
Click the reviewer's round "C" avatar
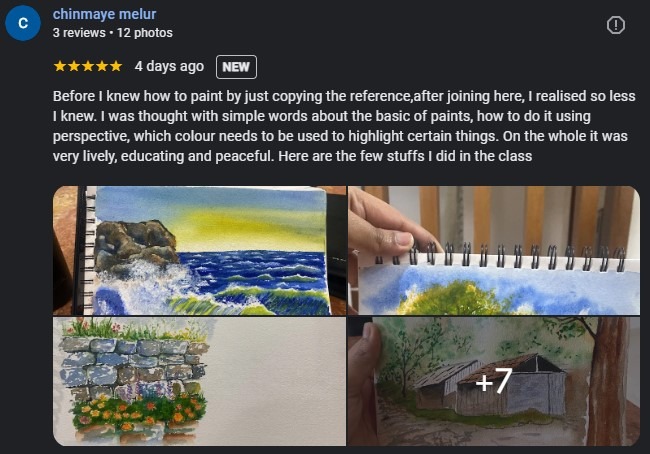point(23,23)
